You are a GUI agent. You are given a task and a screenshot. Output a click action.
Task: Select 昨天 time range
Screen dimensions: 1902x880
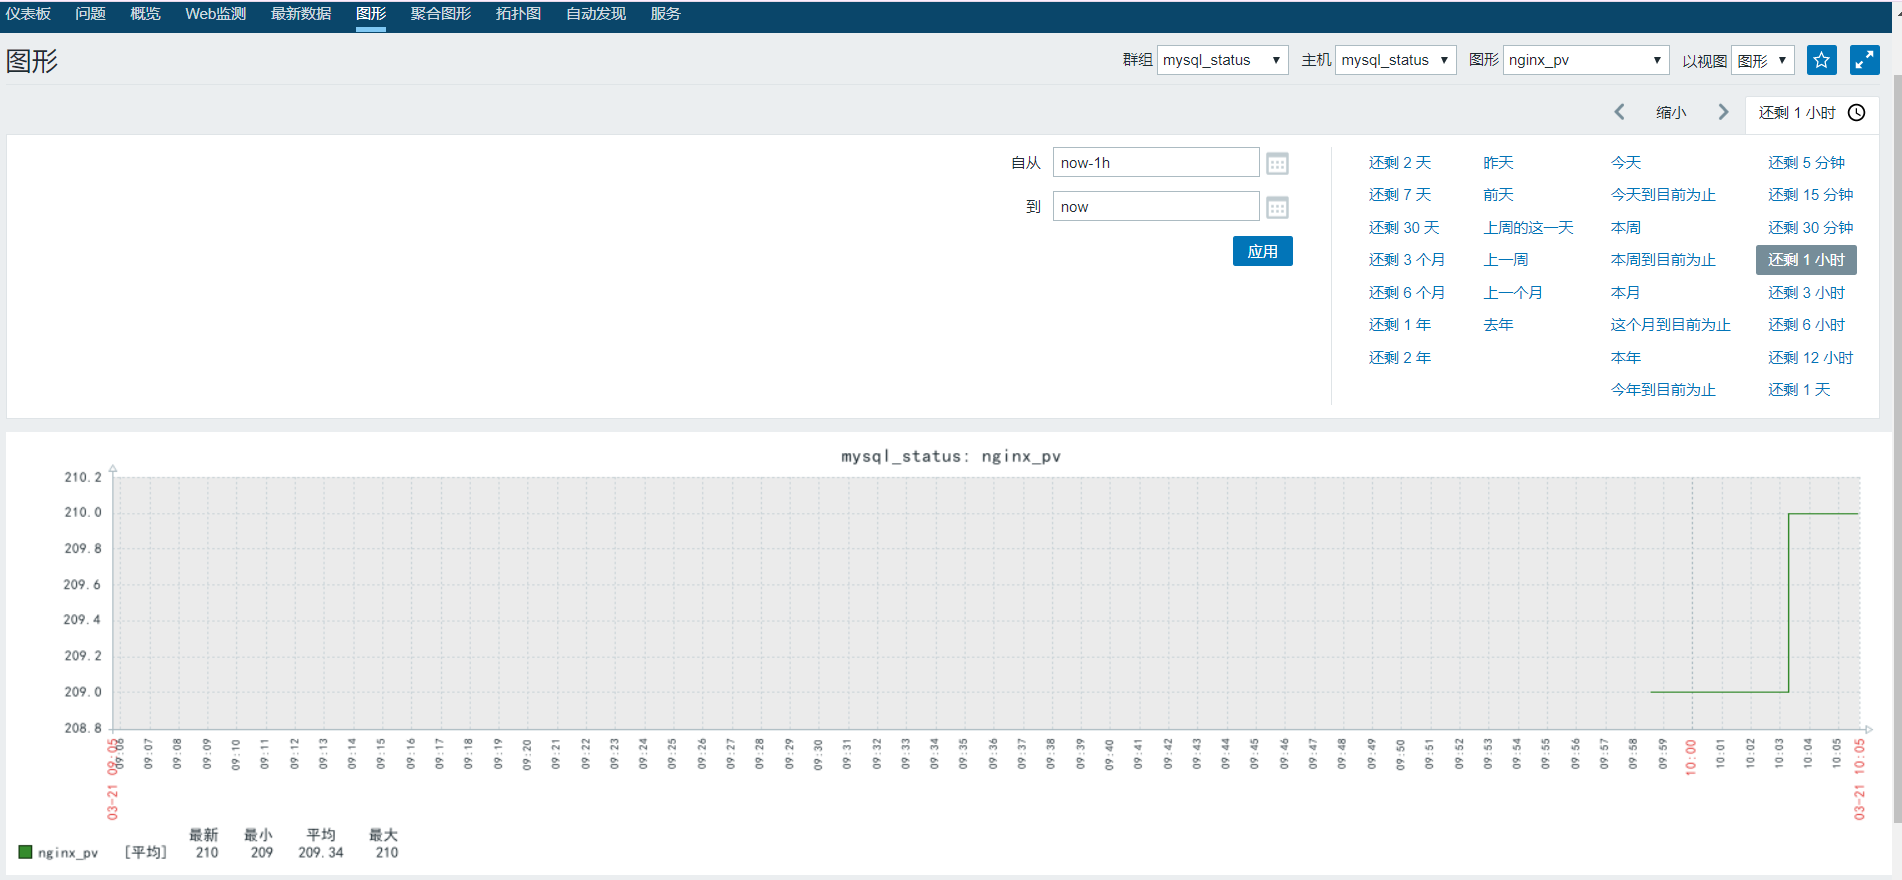1498,163
